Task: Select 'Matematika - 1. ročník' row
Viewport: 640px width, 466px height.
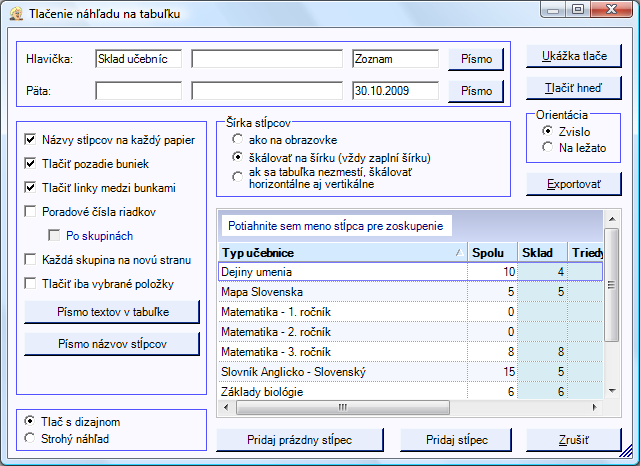Action: click(x=411, y=312)
